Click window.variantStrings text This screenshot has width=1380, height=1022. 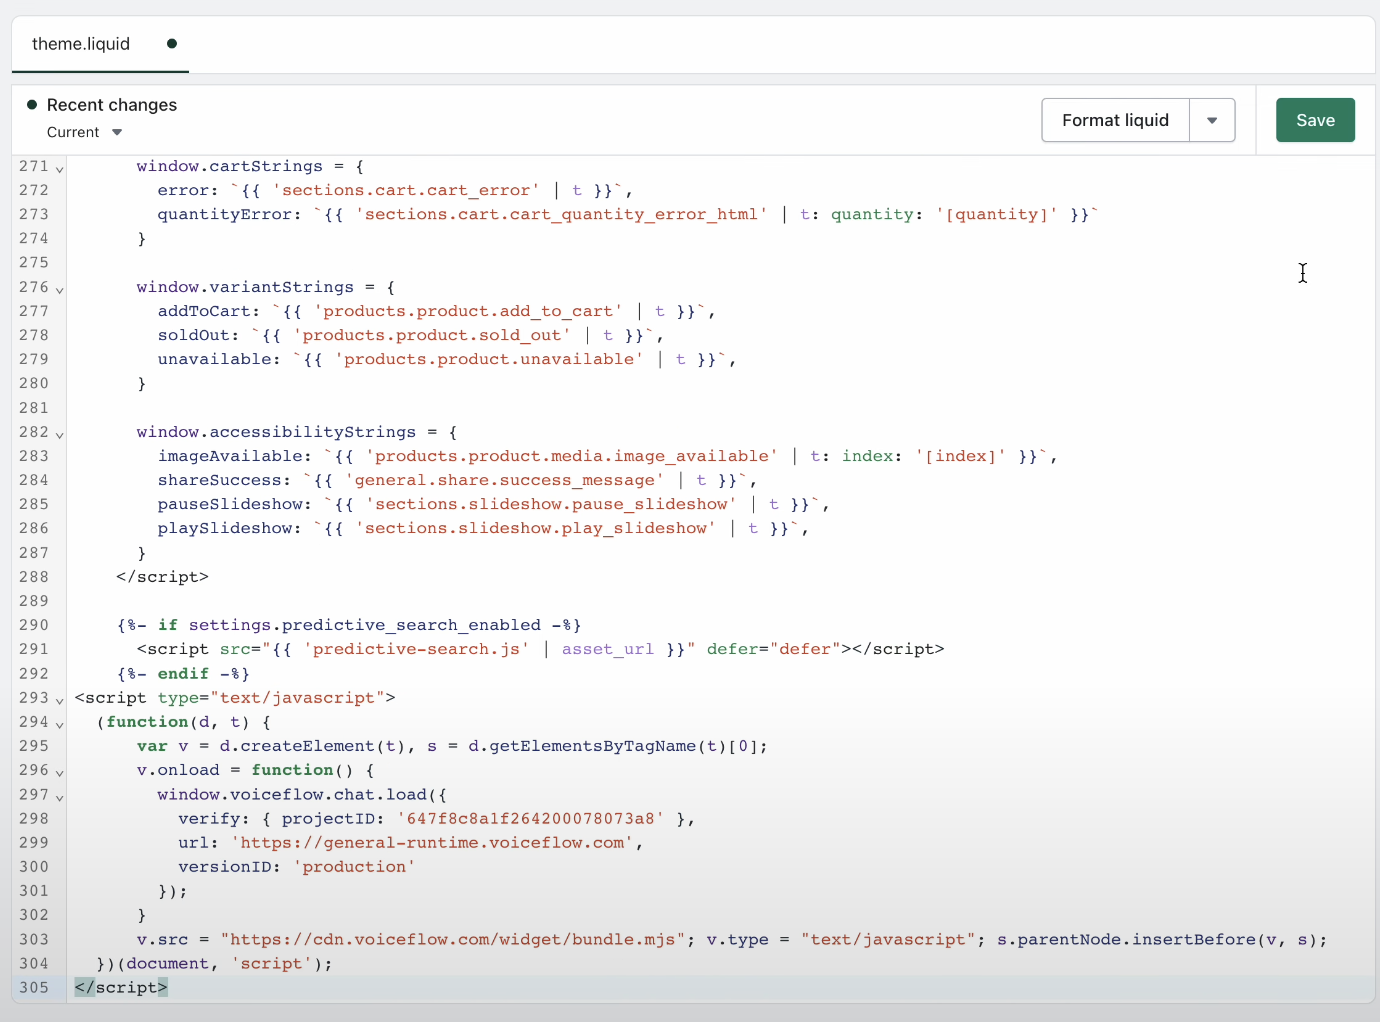pyautogui.click(x=245, y=287)
